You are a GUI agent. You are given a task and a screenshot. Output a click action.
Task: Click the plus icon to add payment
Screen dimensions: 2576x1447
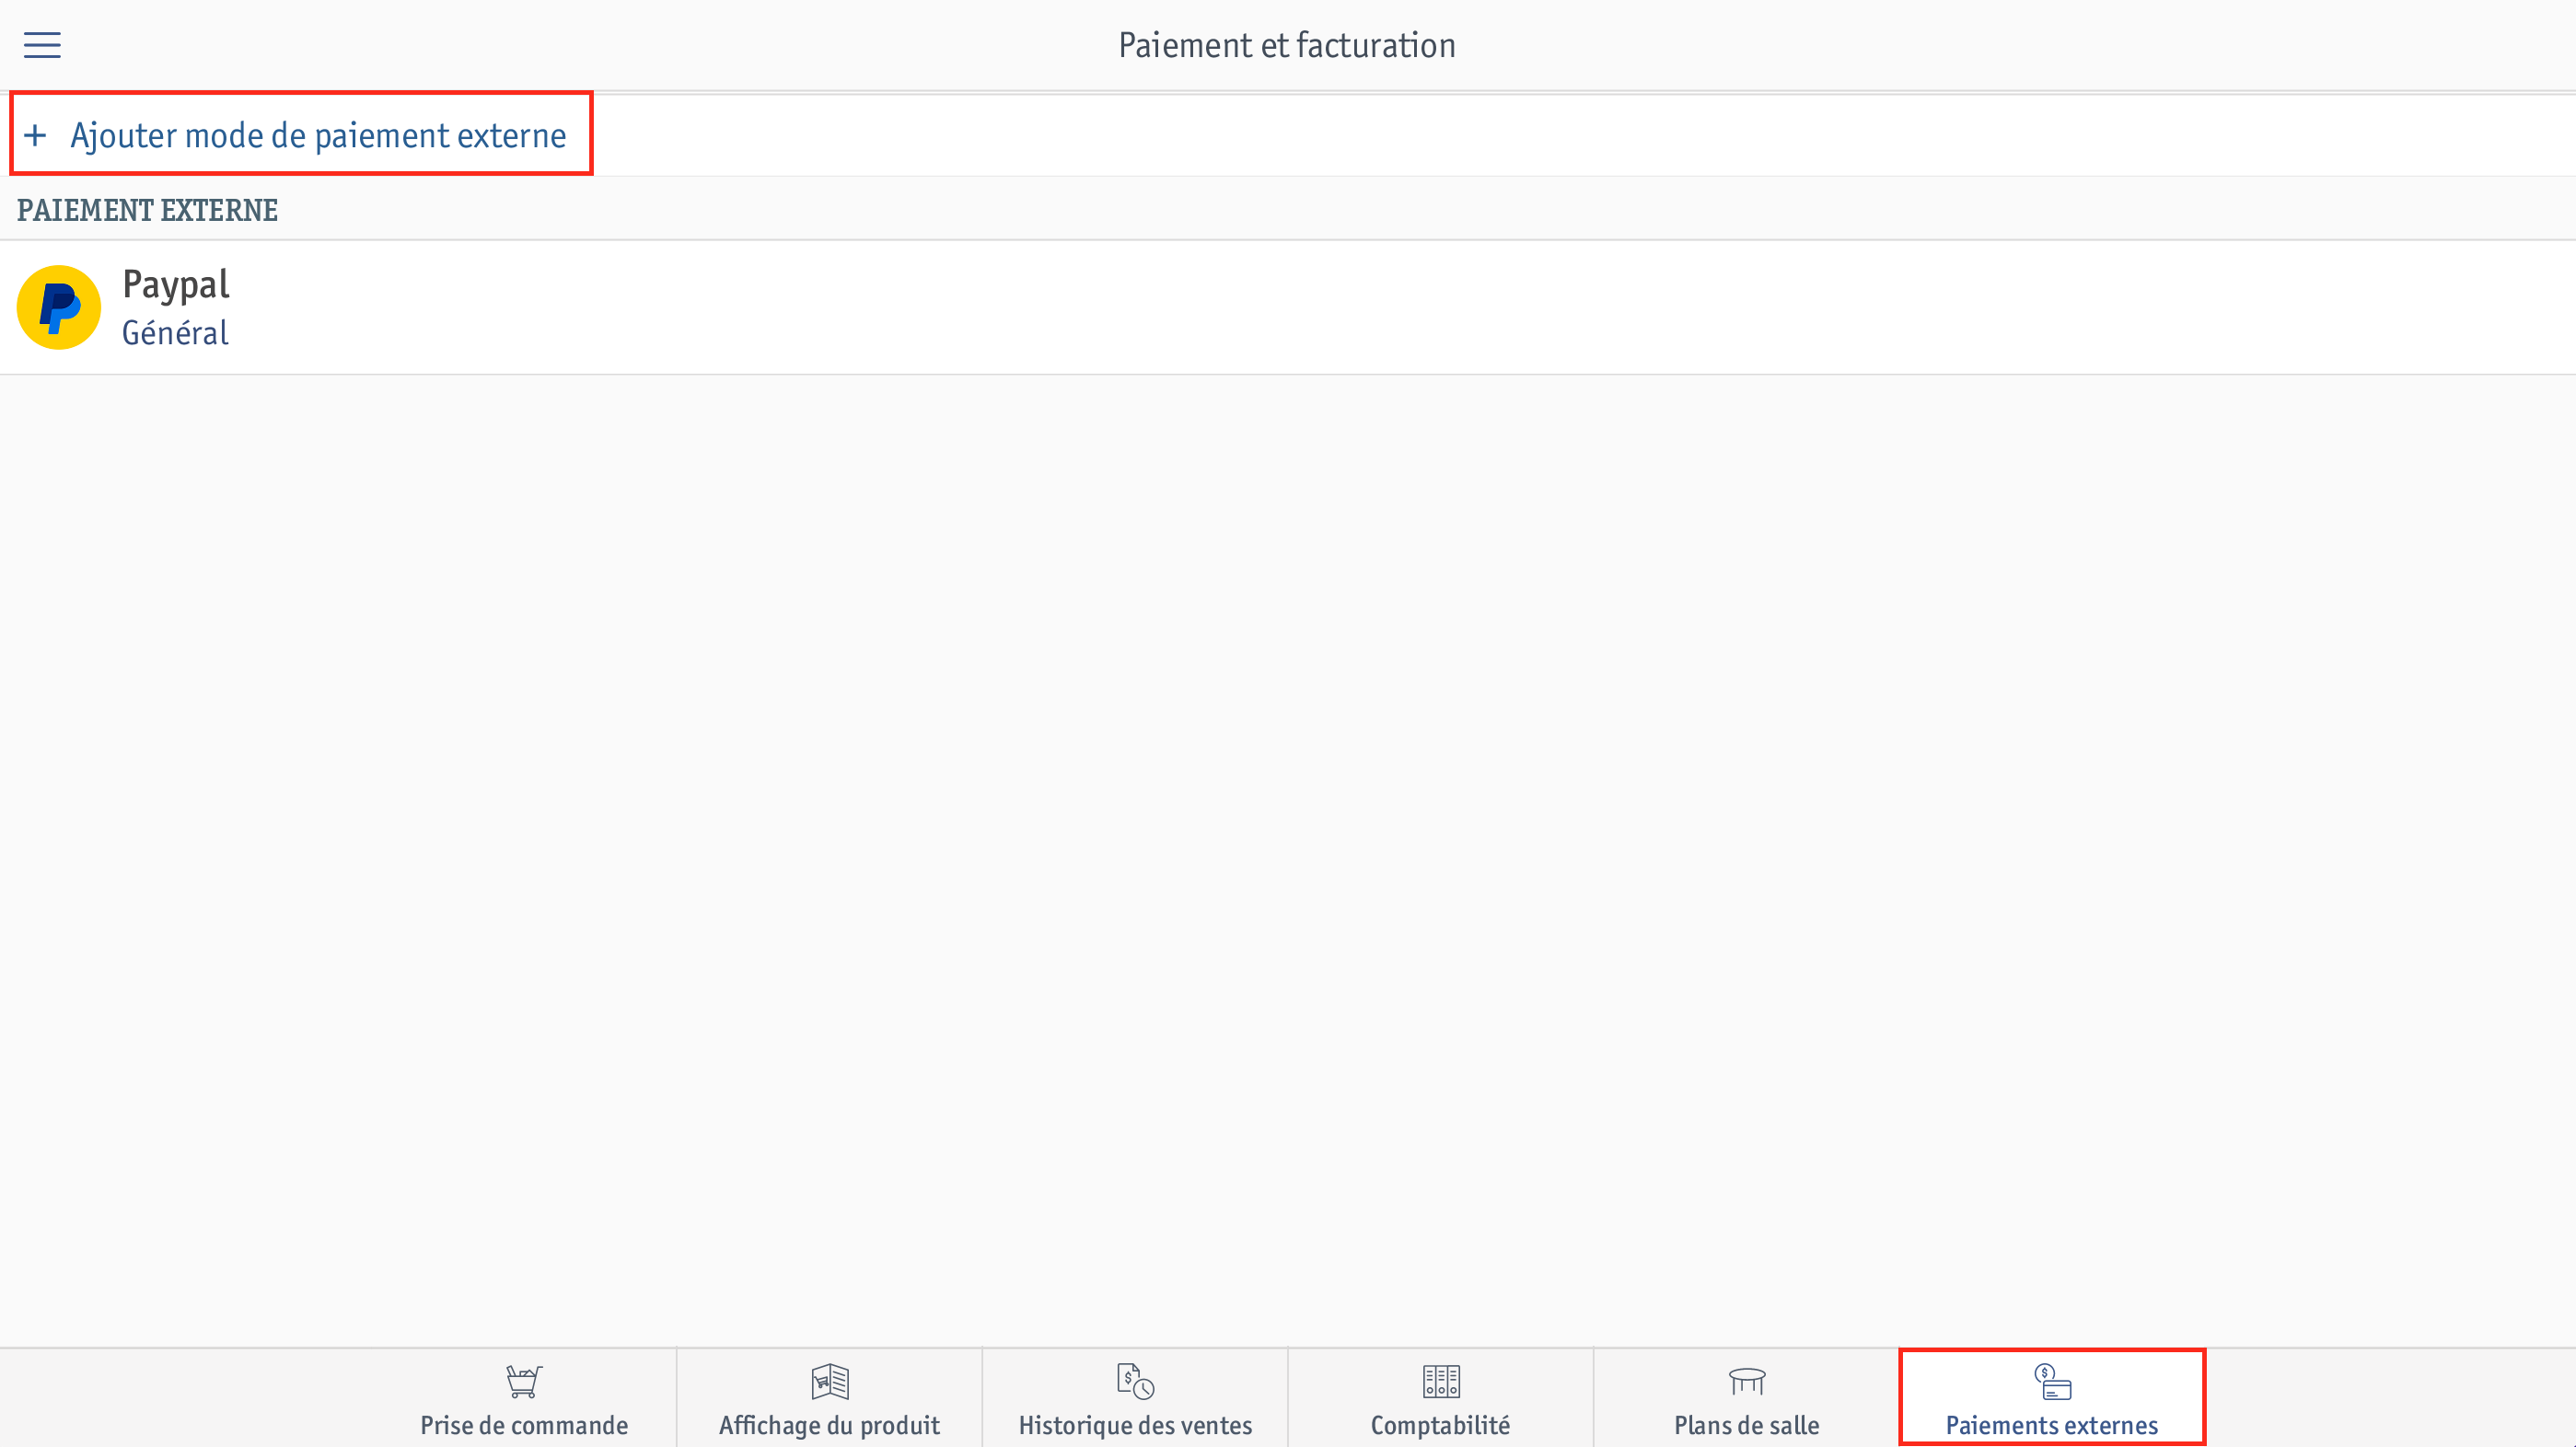pyautogui.click(x=35, y=135)
